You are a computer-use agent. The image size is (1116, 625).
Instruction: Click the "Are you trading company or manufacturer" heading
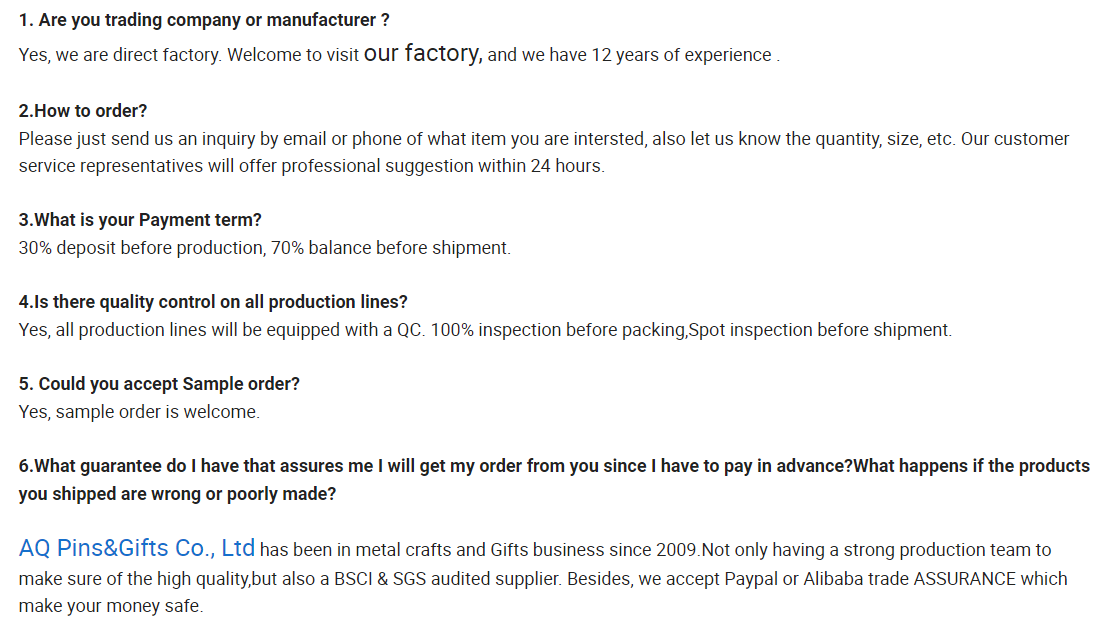click(204, 20)
